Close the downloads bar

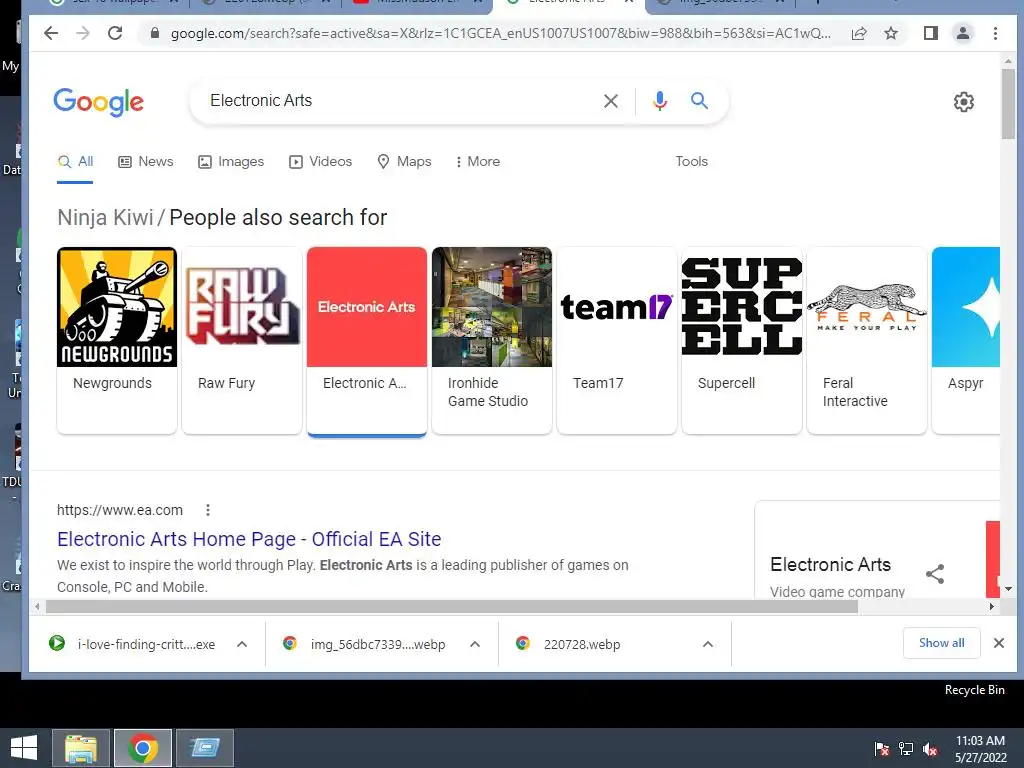click(999, 643)
